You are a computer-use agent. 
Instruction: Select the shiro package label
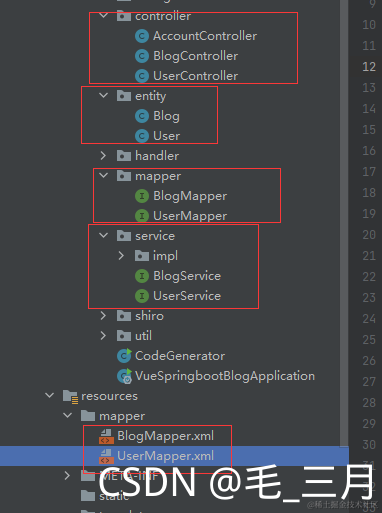pos(149,316)
